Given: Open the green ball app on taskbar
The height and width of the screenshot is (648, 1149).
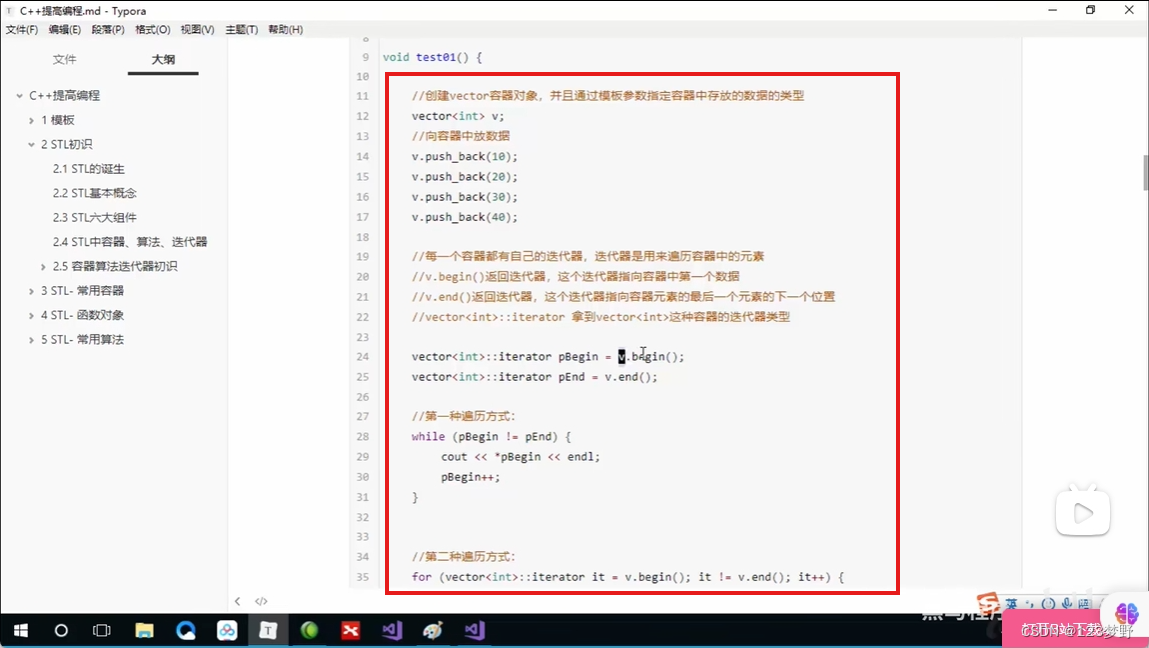Looking at the screenshot, I should [309, 630].
